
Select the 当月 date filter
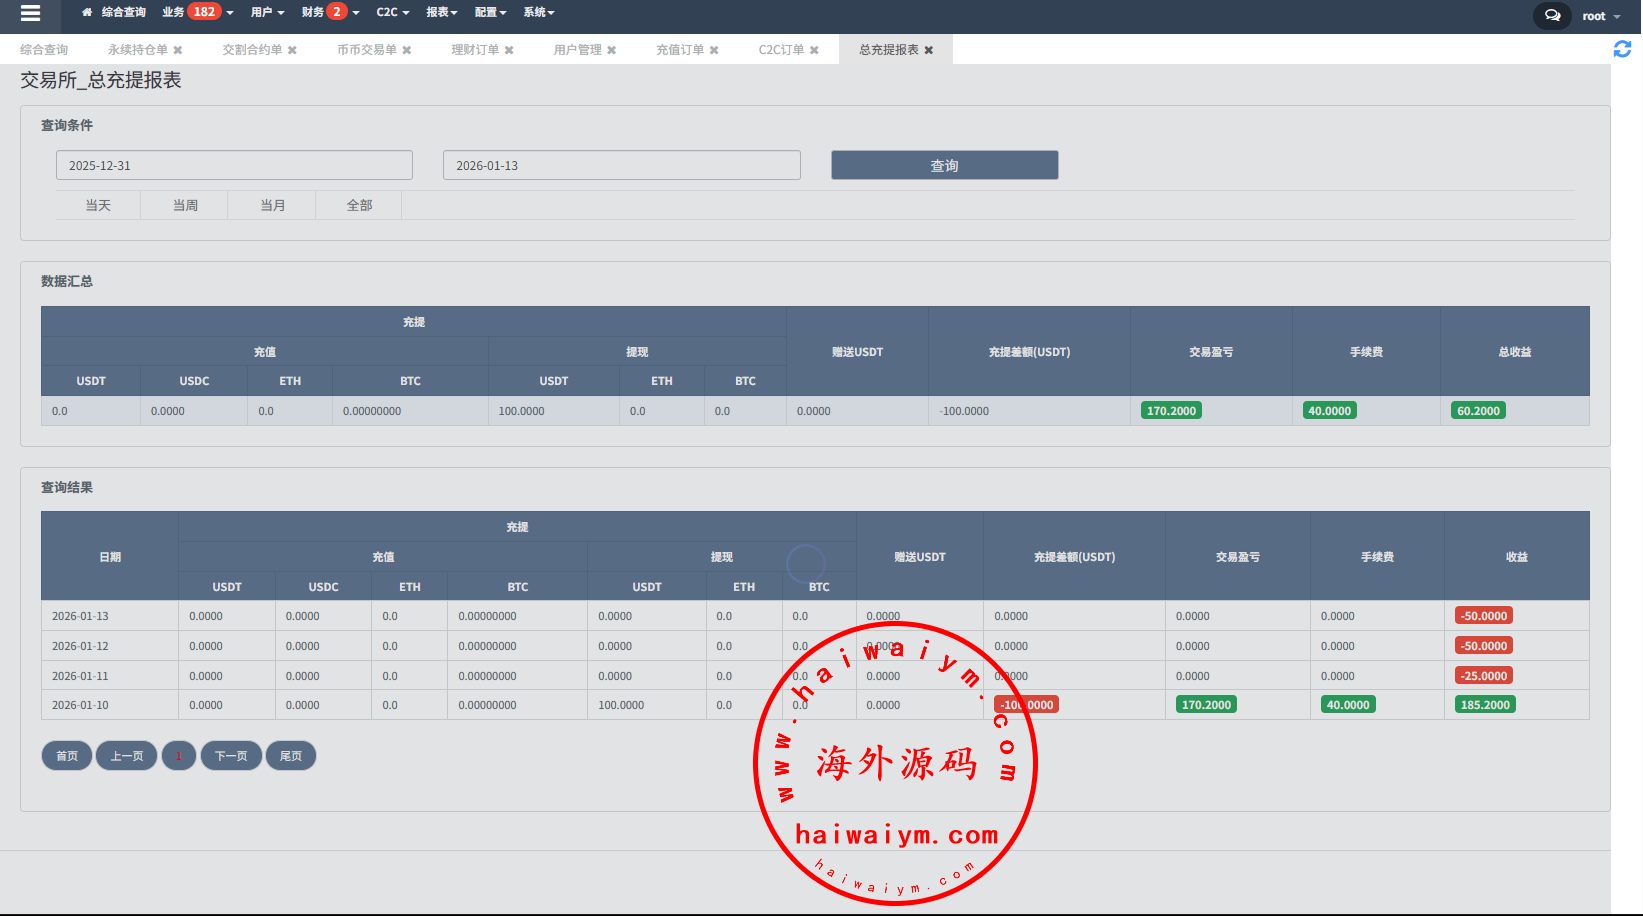click(272, 205)
